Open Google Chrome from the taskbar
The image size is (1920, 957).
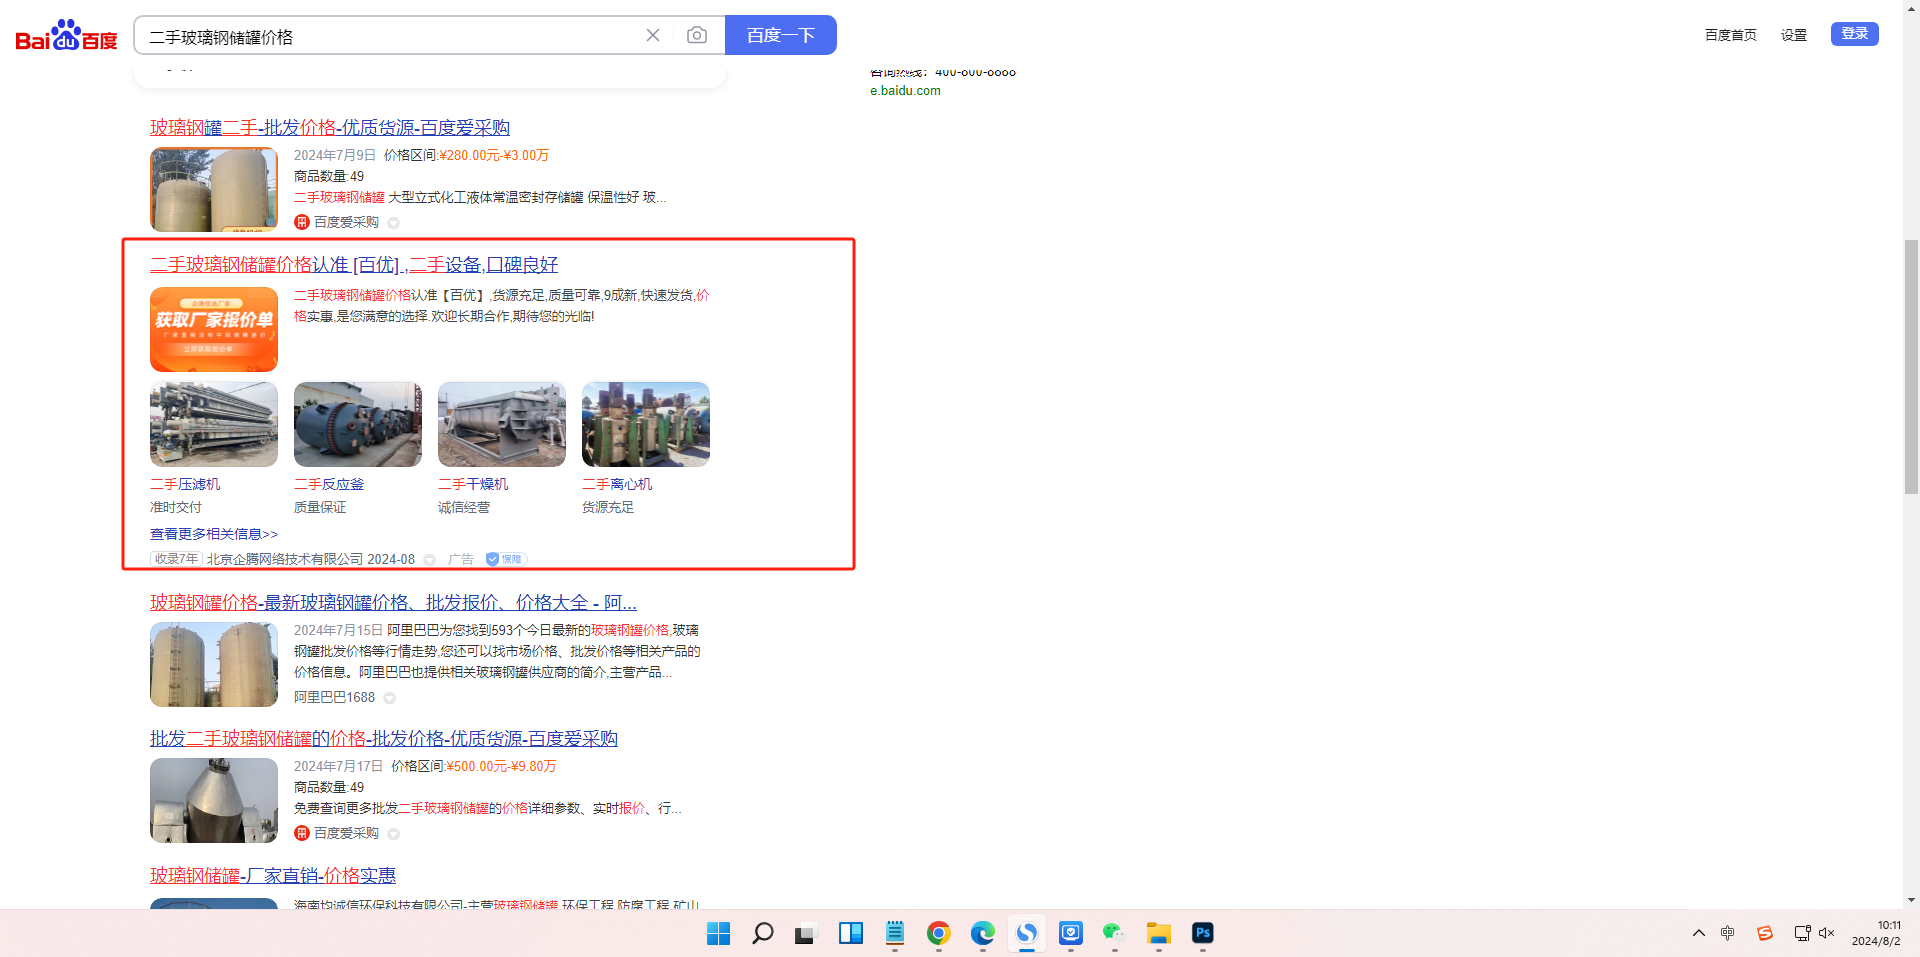click(x=939, y=933)
